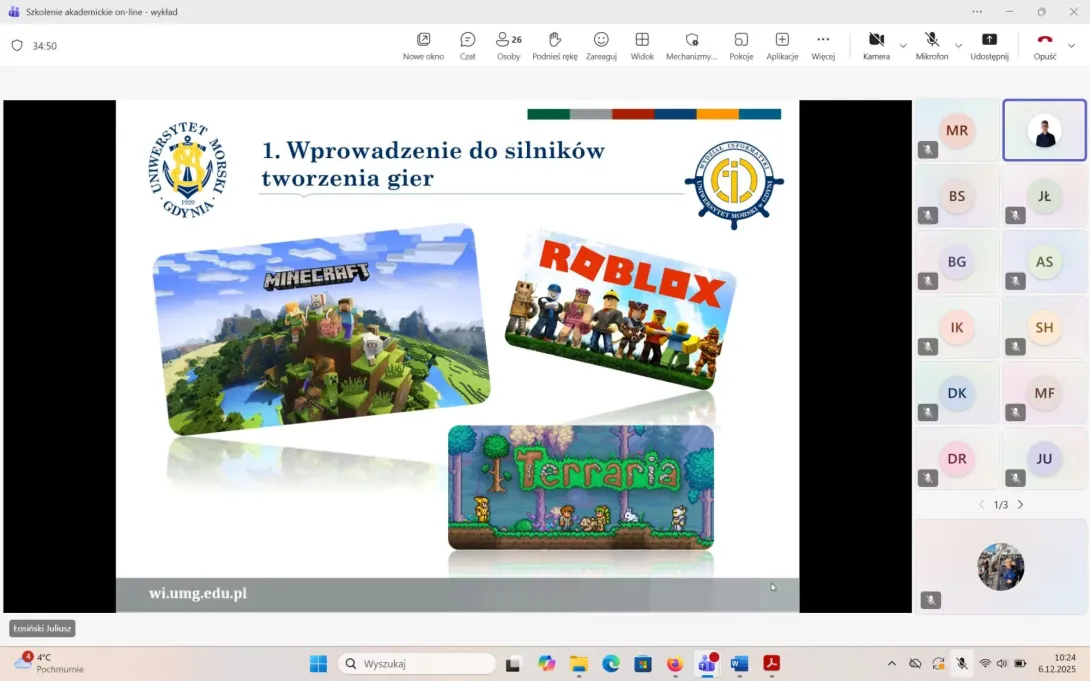This screenshot has height=681, width=1090.
Task: Open the Więcej more options menu
Action: pyautogui.click(x=823, y=45)
